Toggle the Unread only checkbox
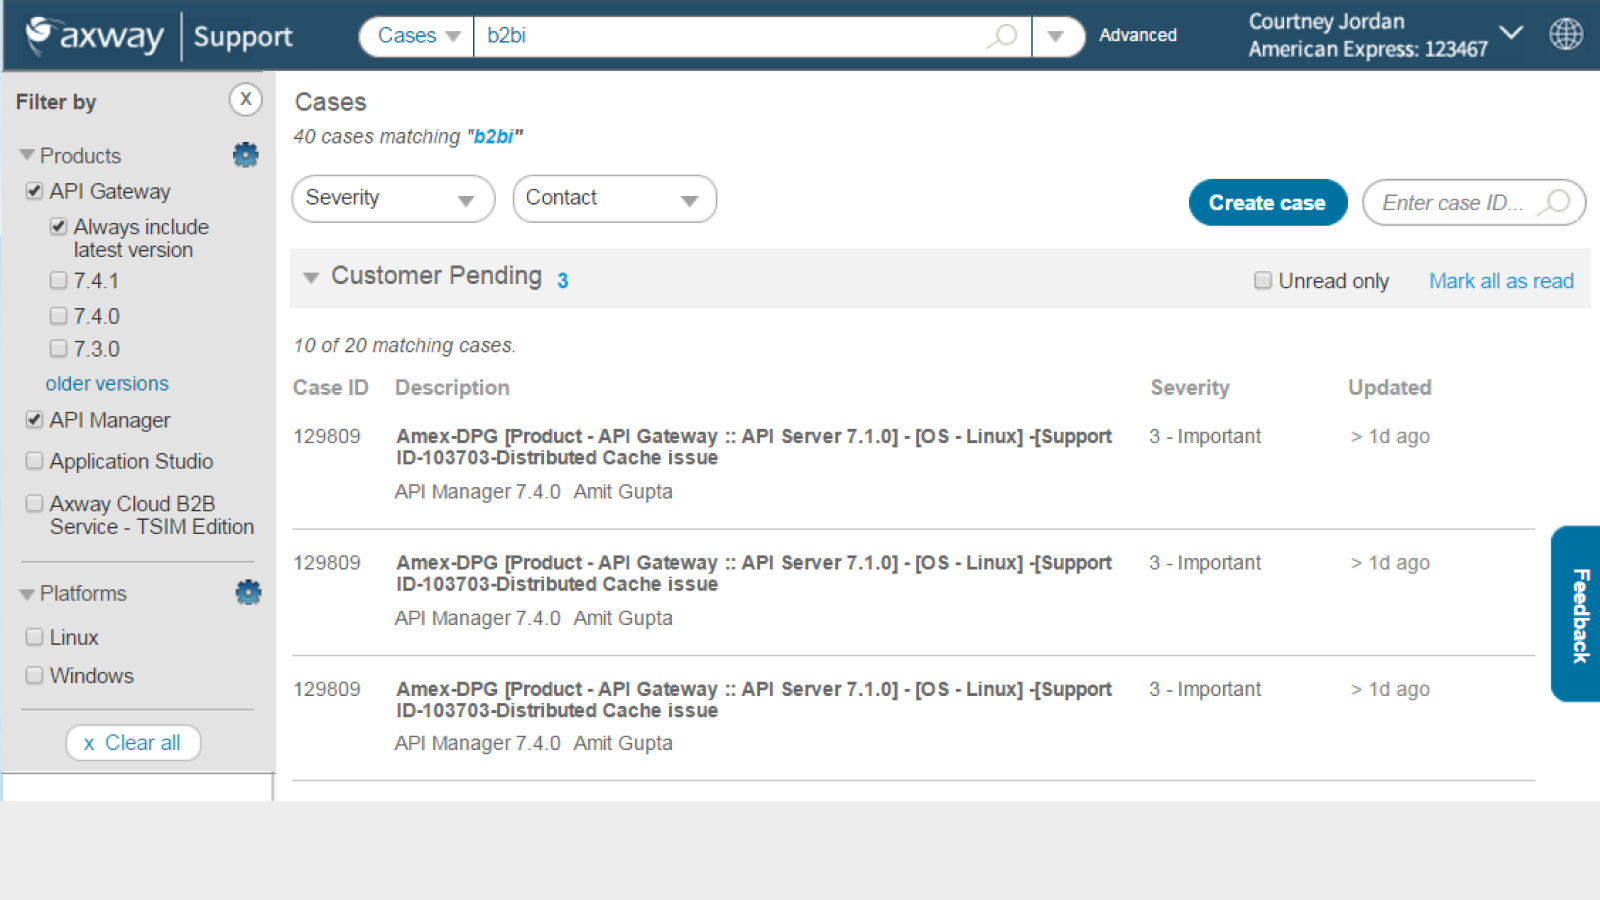Screen dimensions: 1600x900 [1263, 281]
